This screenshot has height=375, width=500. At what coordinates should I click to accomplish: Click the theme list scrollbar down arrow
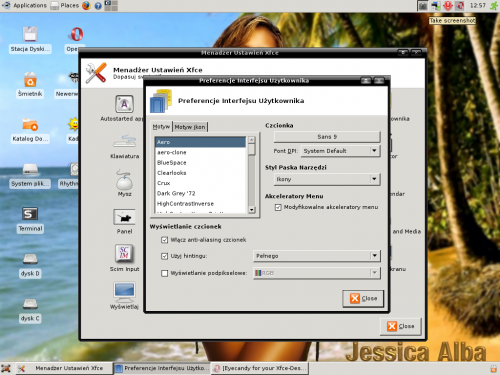[x=252, y=210]
